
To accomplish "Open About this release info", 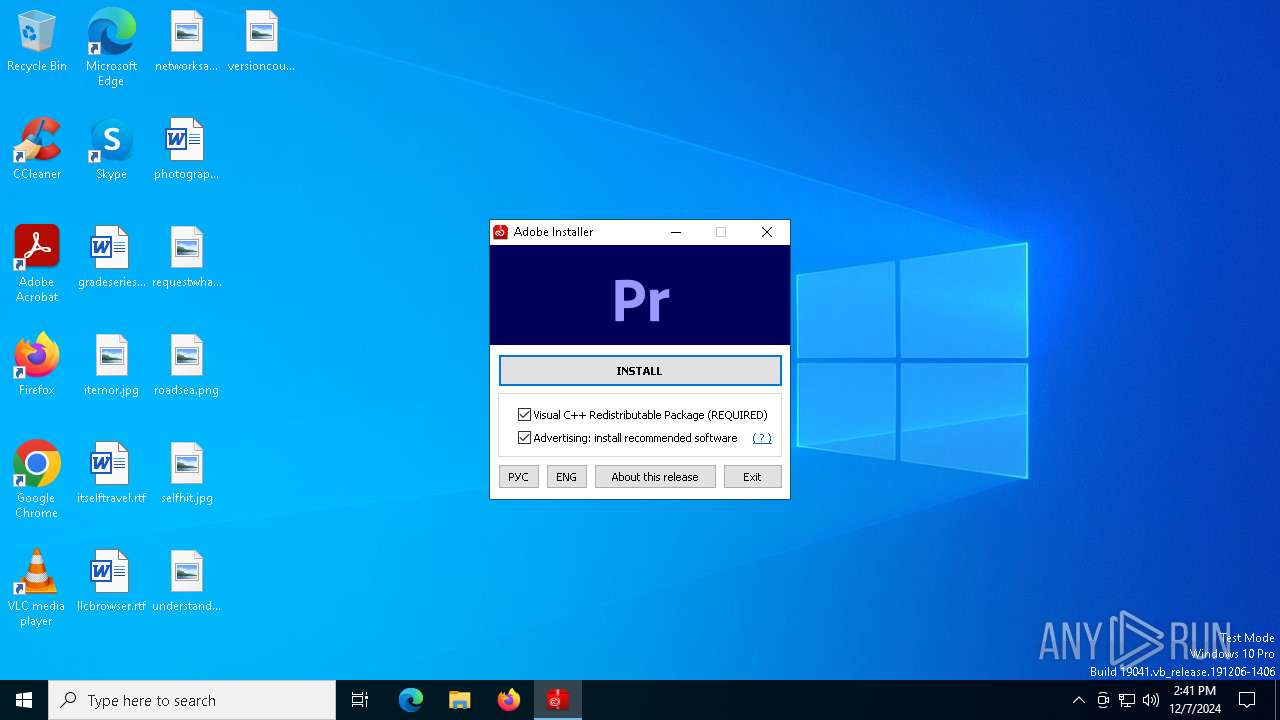I will pos(655,477).
